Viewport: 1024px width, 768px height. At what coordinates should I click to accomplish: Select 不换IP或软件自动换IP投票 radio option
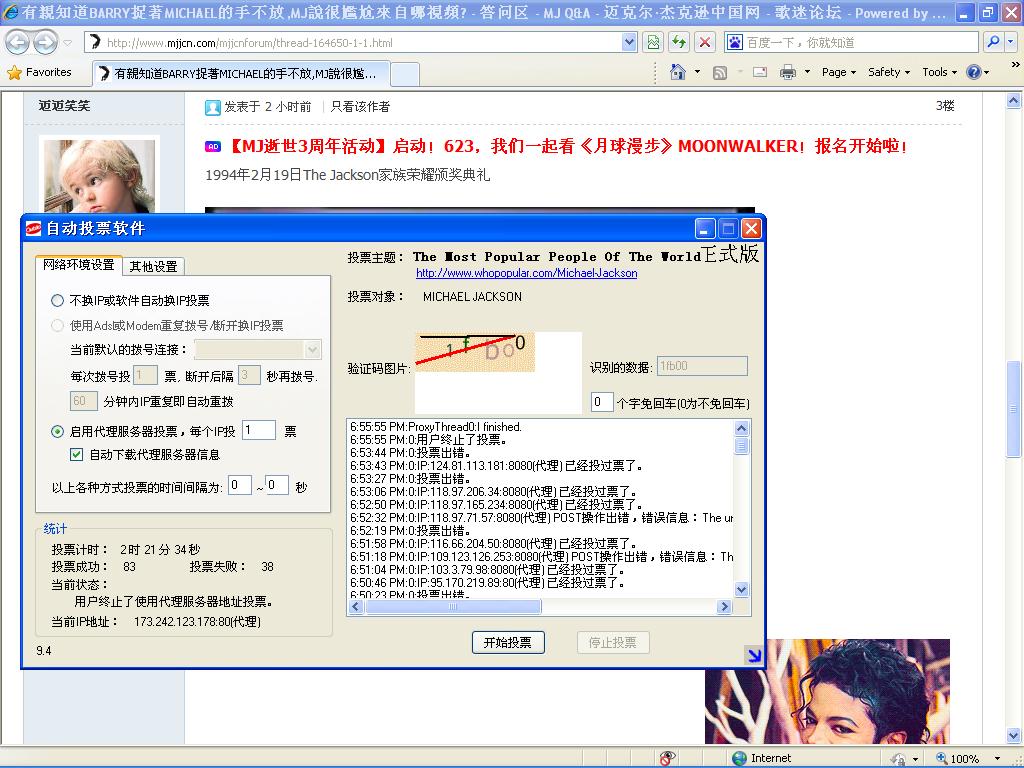(57, 300)
